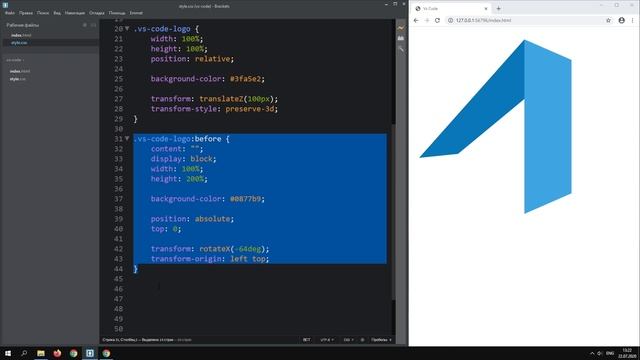Screen dimensions: 640x360
Task: Bookmark this page with the star icon
Action: [608, 20]
